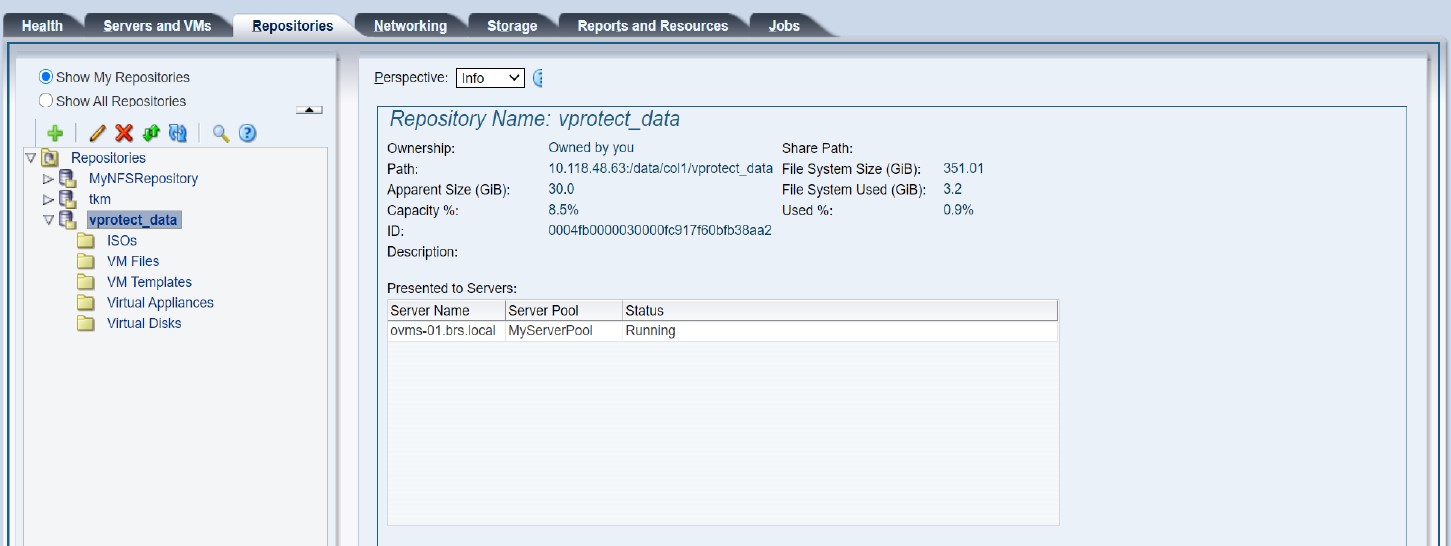Open the Networking tab
The height and width of the screenshot is (546, 1451).
pos(410,26)
